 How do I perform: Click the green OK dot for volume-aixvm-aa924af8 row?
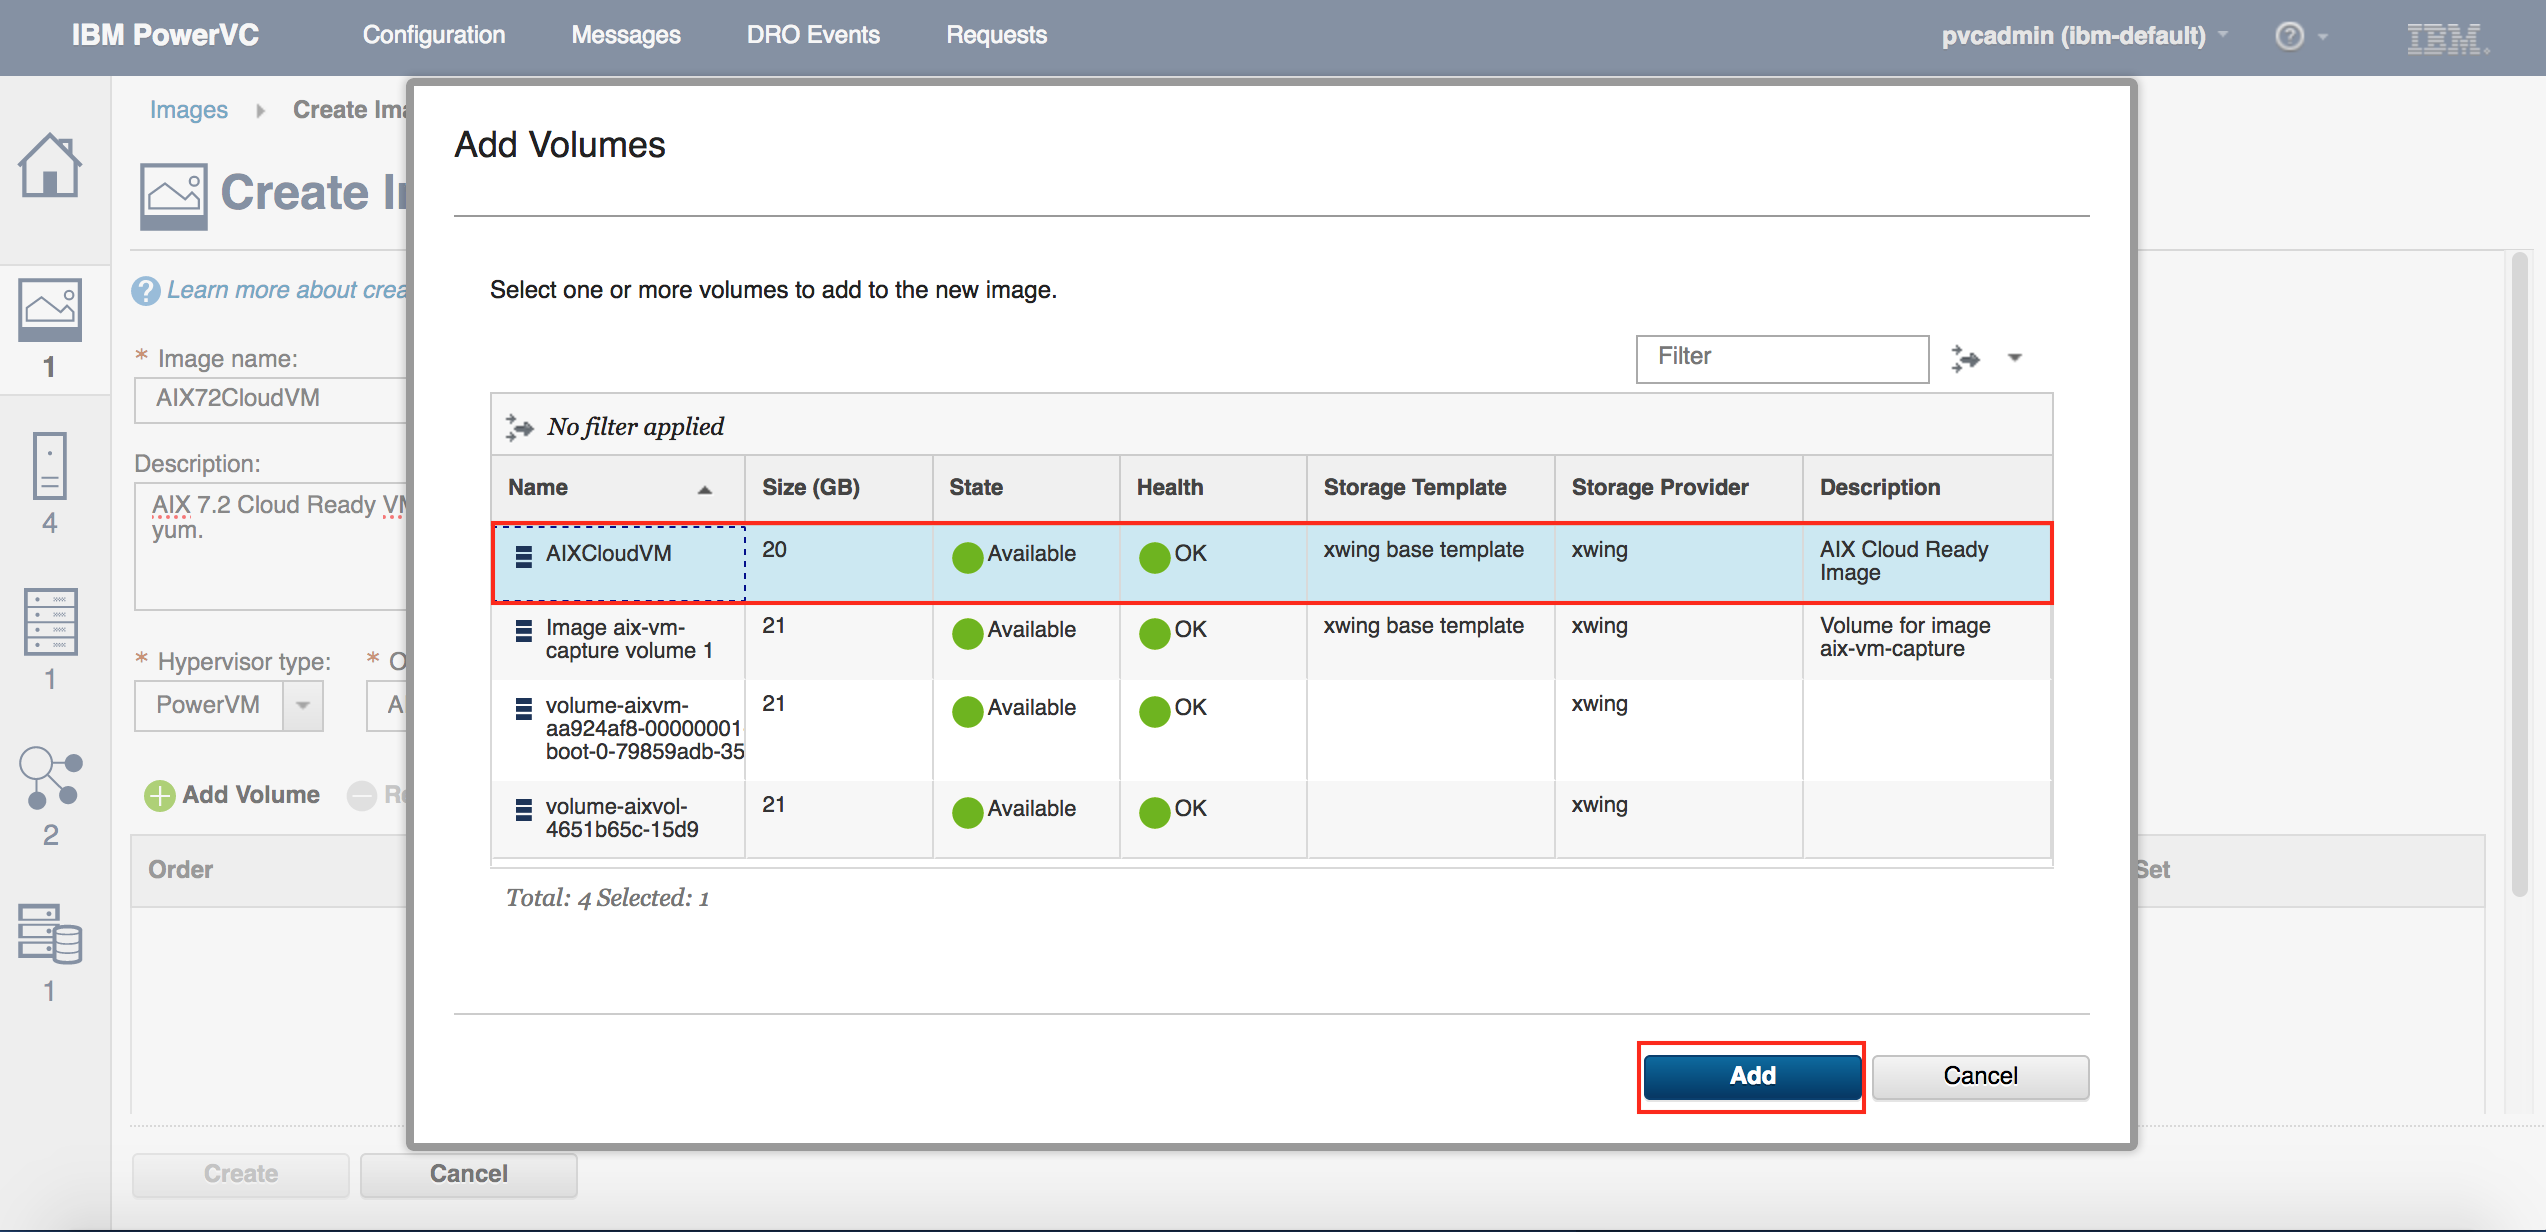[x=1154, y=711]
